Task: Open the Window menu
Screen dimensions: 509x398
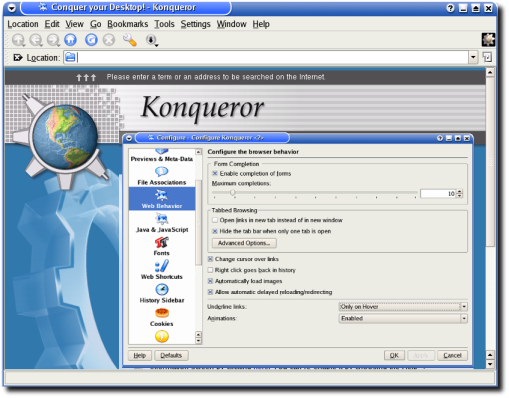Action: (x=231, y=24)
